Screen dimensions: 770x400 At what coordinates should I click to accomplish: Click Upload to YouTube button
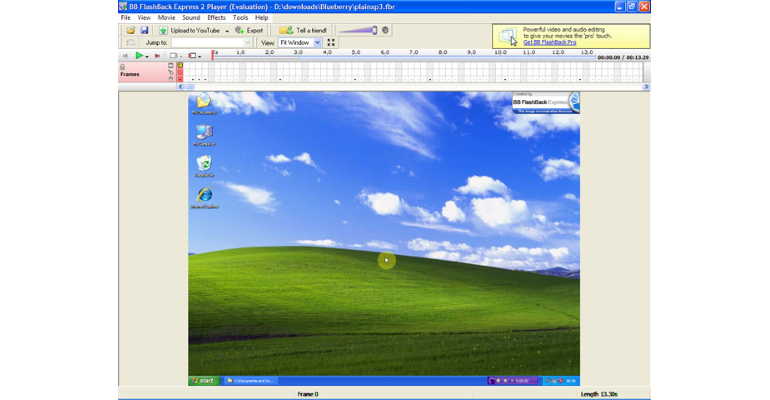coord(190,30)
